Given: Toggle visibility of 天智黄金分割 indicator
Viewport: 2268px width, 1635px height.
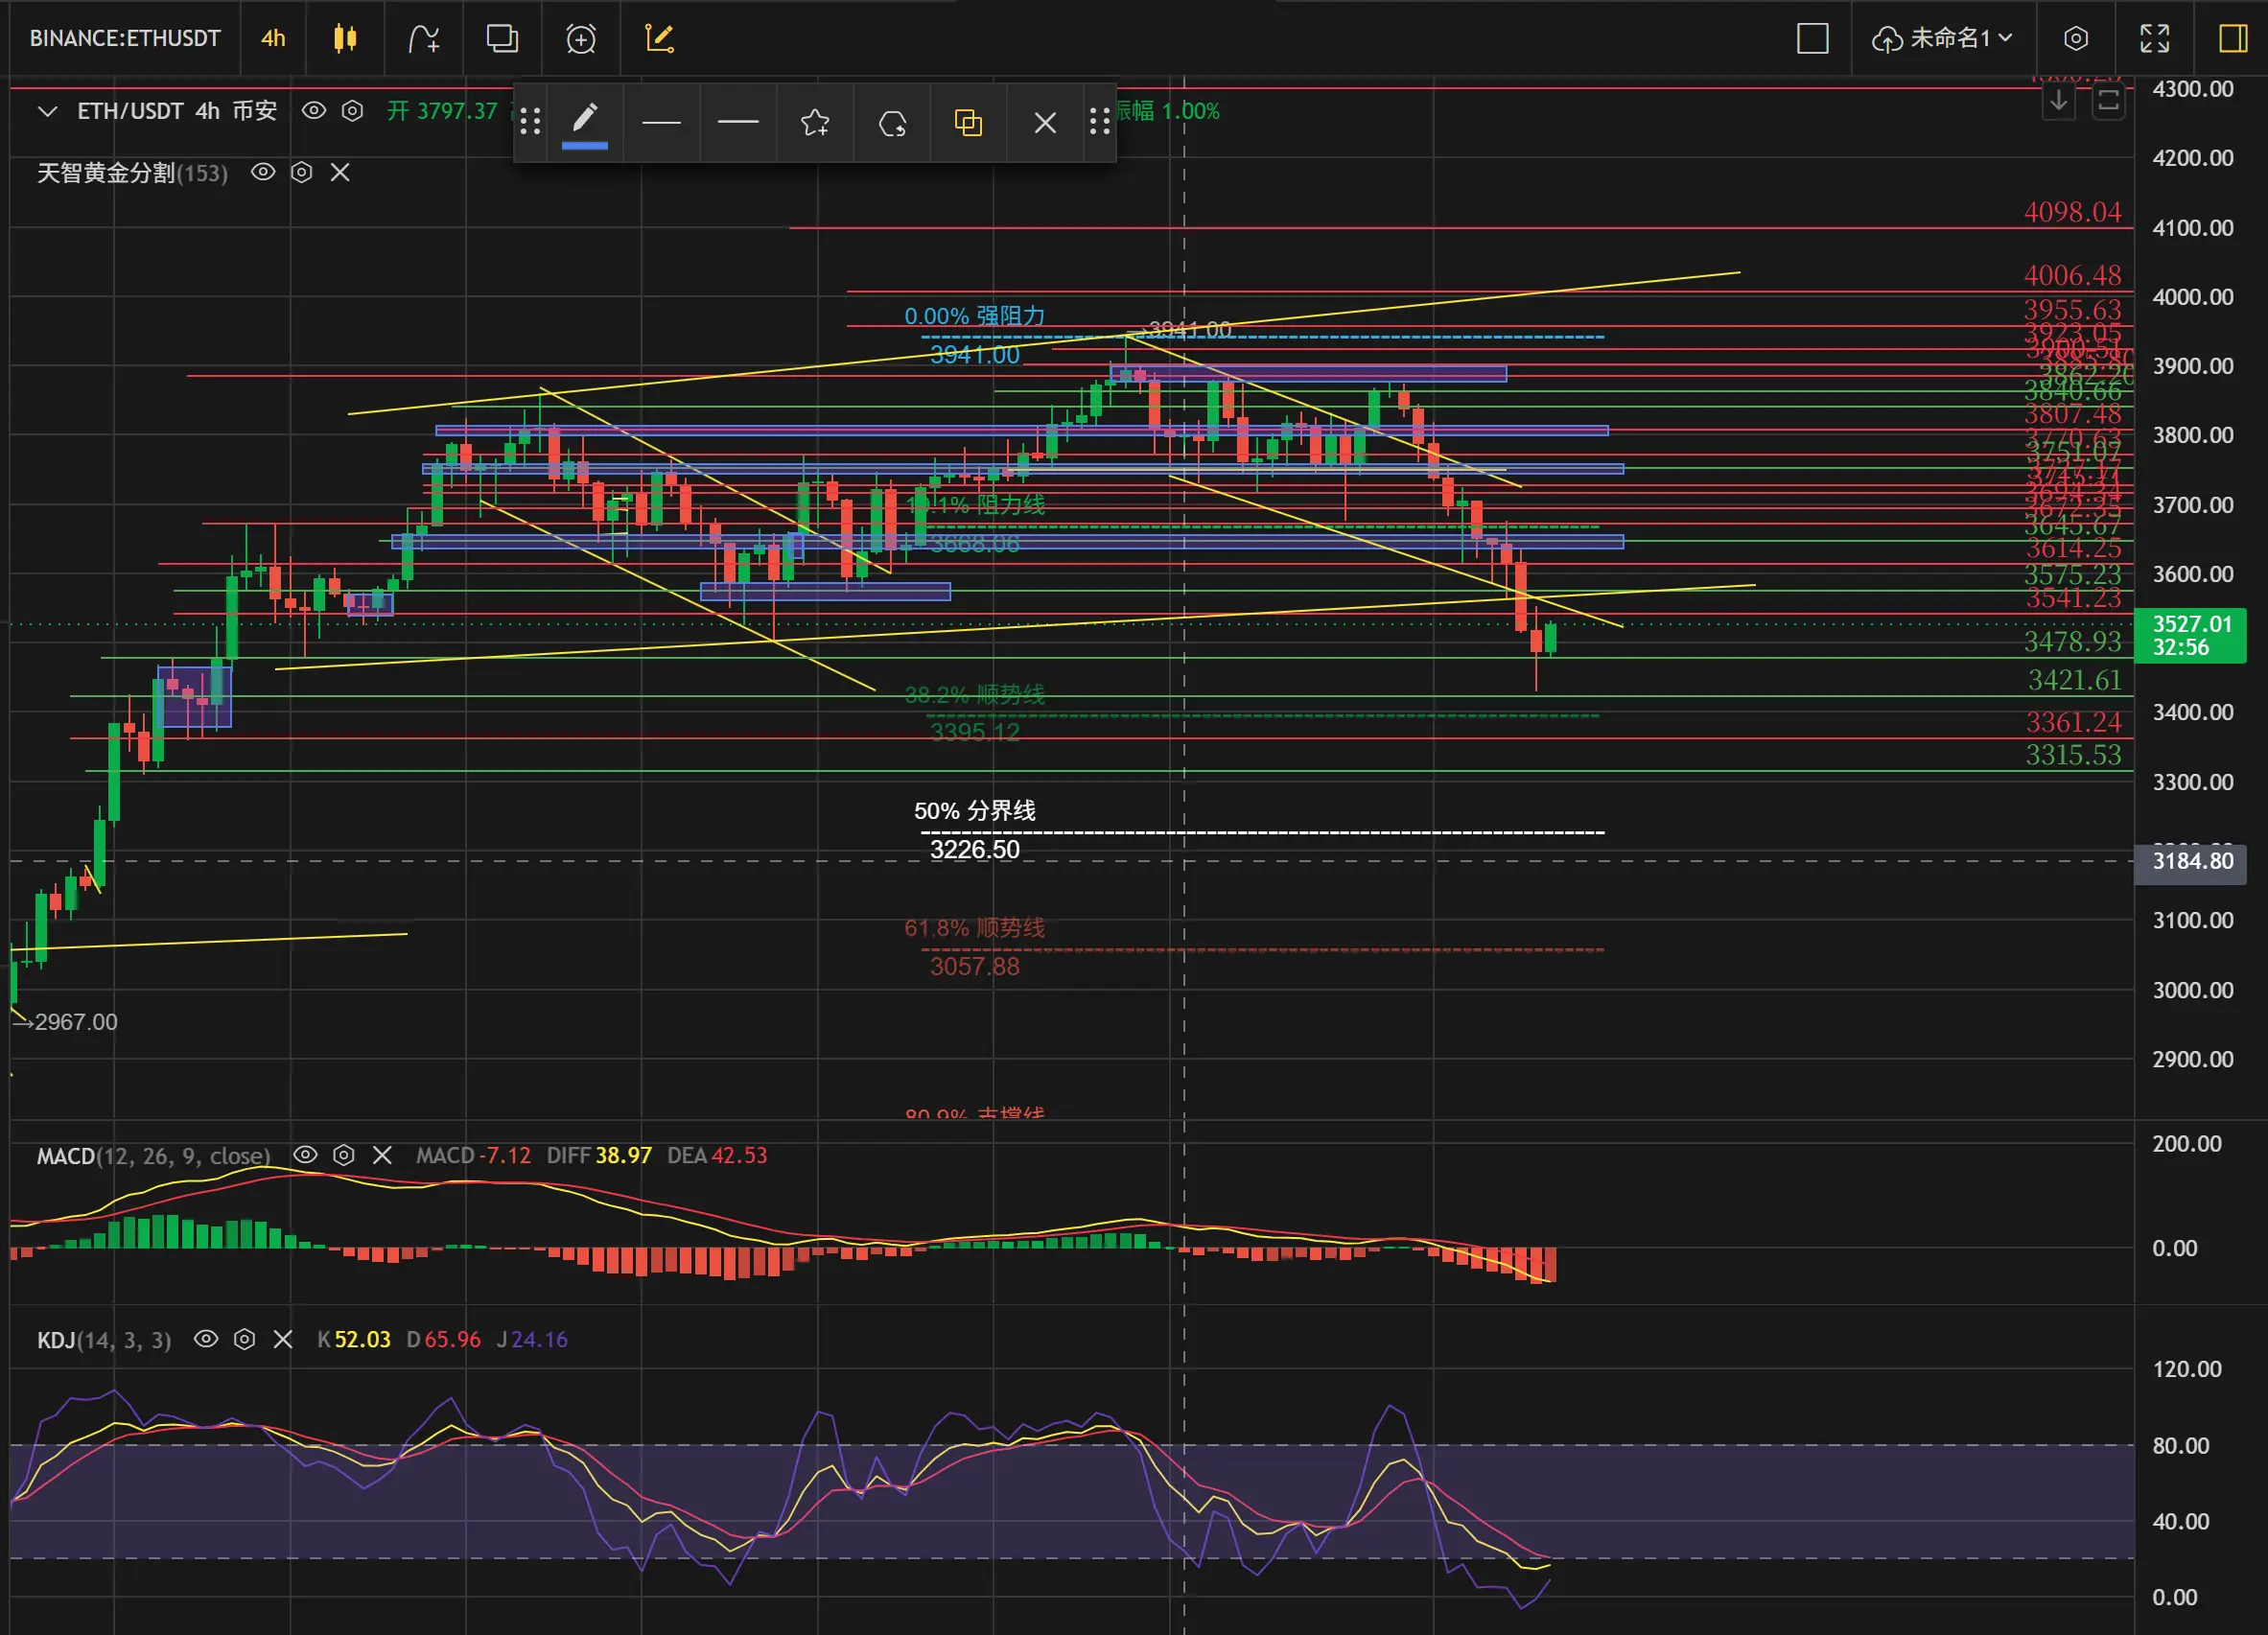Looking at the screenshot, I should 263,172.
